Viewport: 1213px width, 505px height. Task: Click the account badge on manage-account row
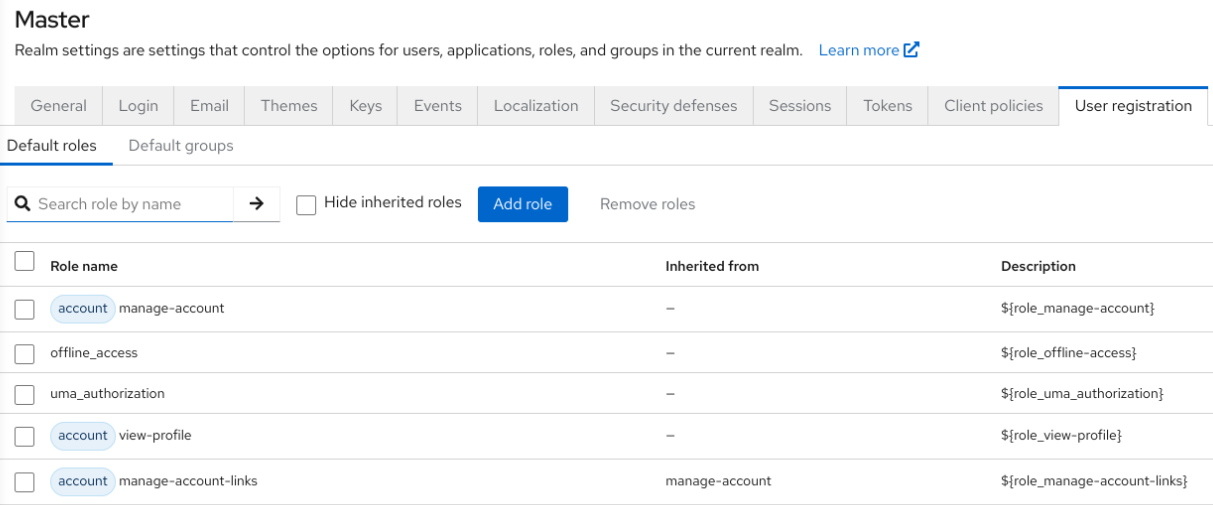(82, 309)
